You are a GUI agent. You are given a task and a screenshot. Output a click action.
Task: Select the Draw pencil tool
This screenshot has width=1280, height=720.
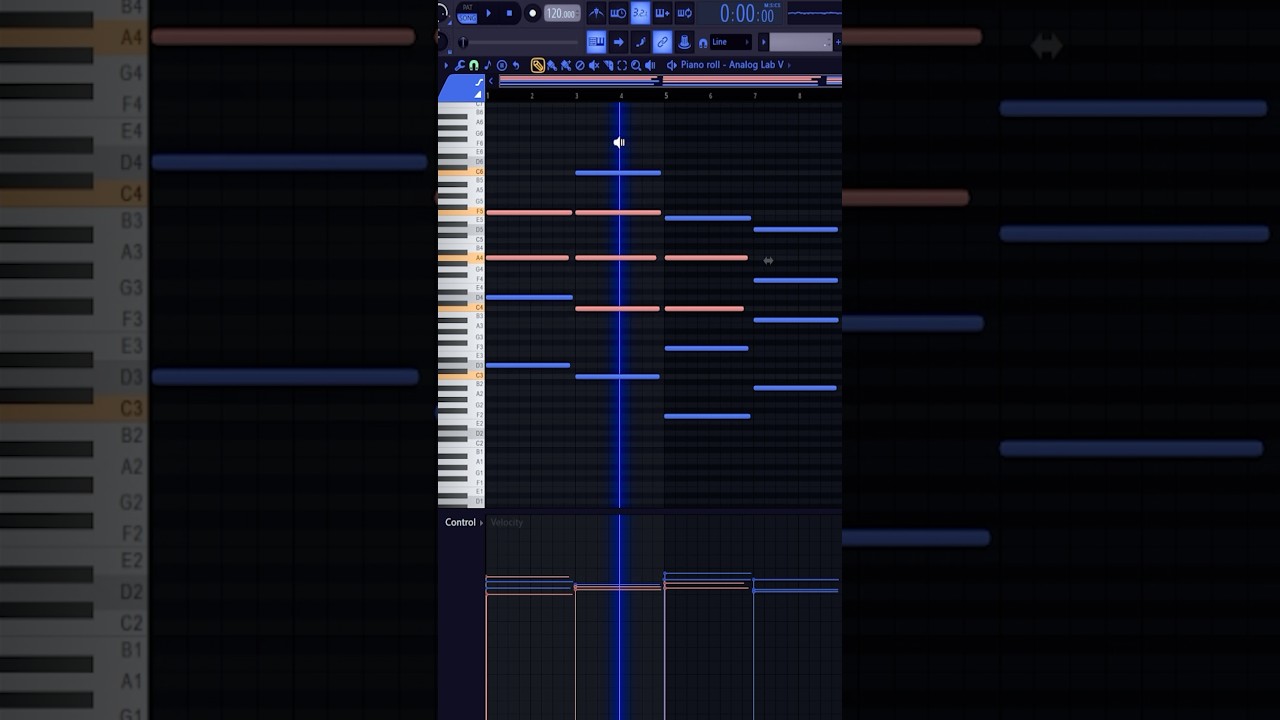pos(538,65)
